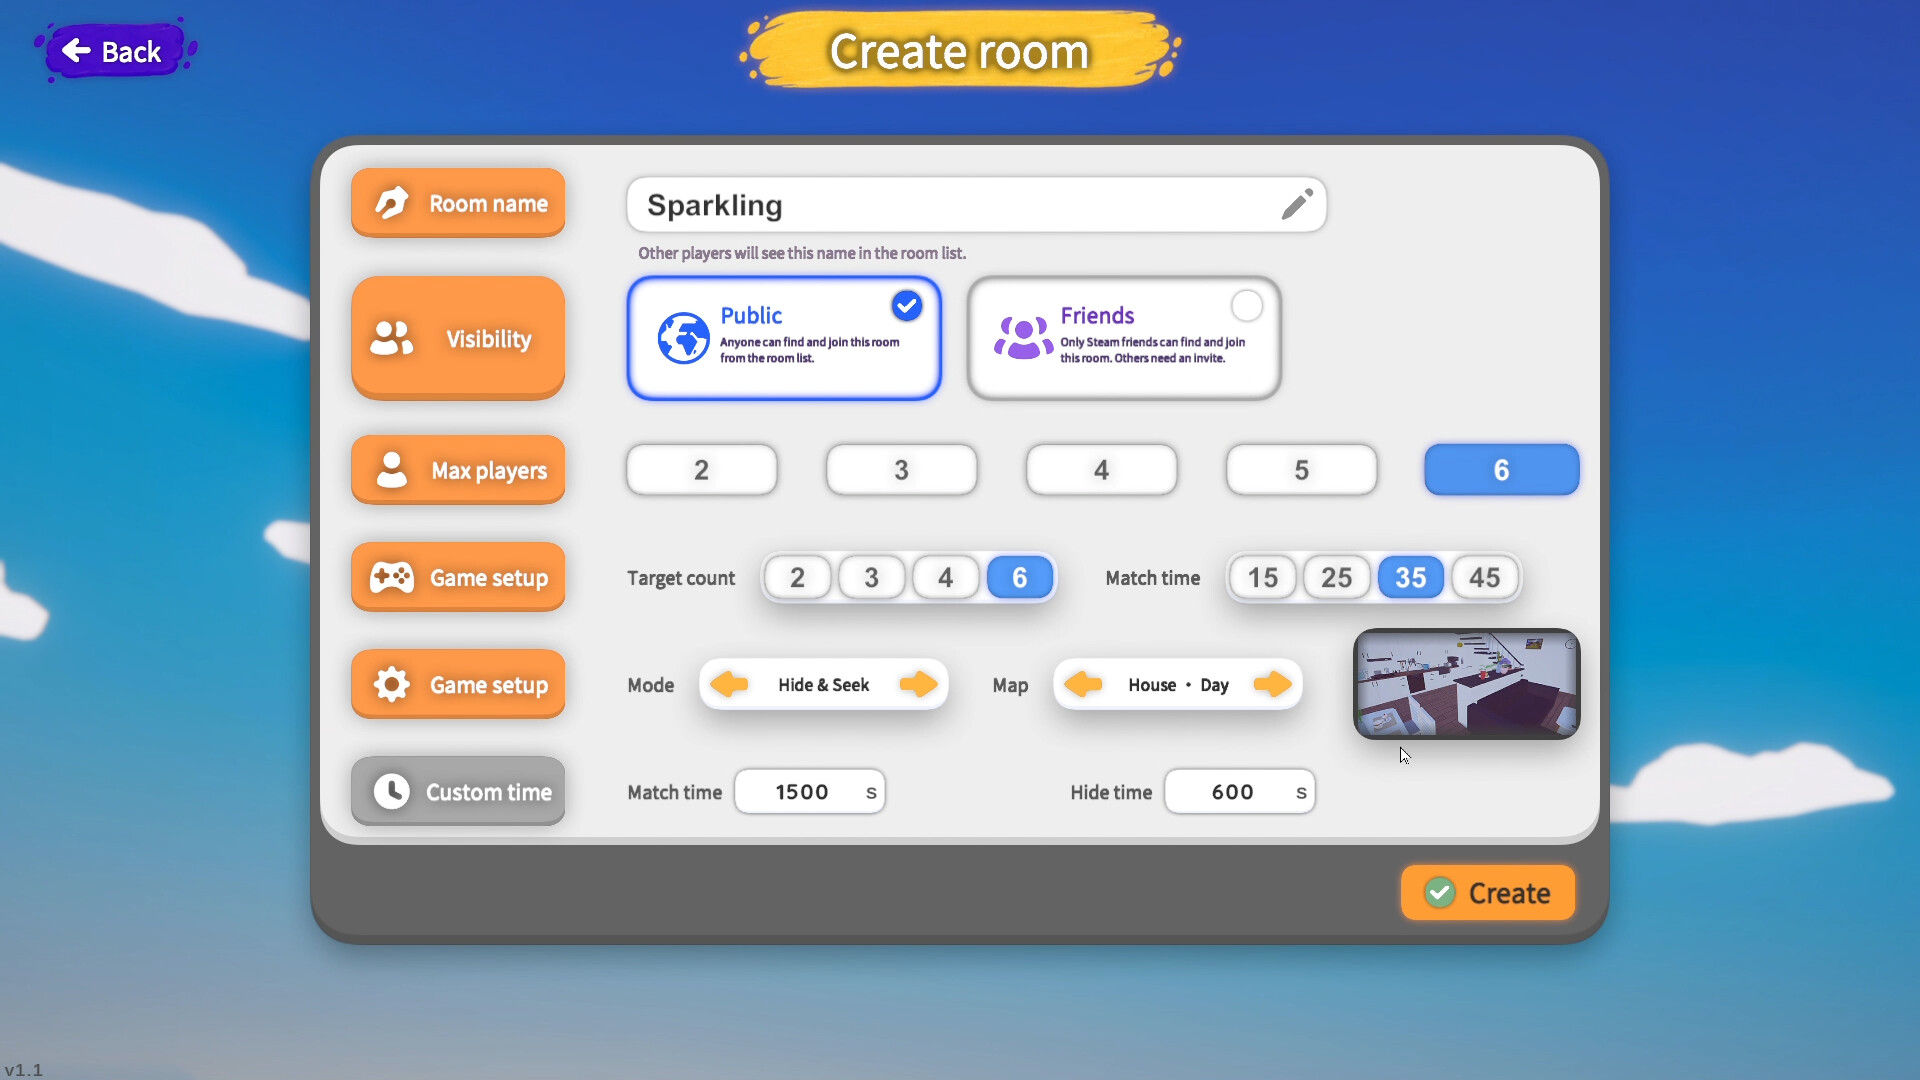
Task: Set max players to 2
Action: click(x=702, y=470)
